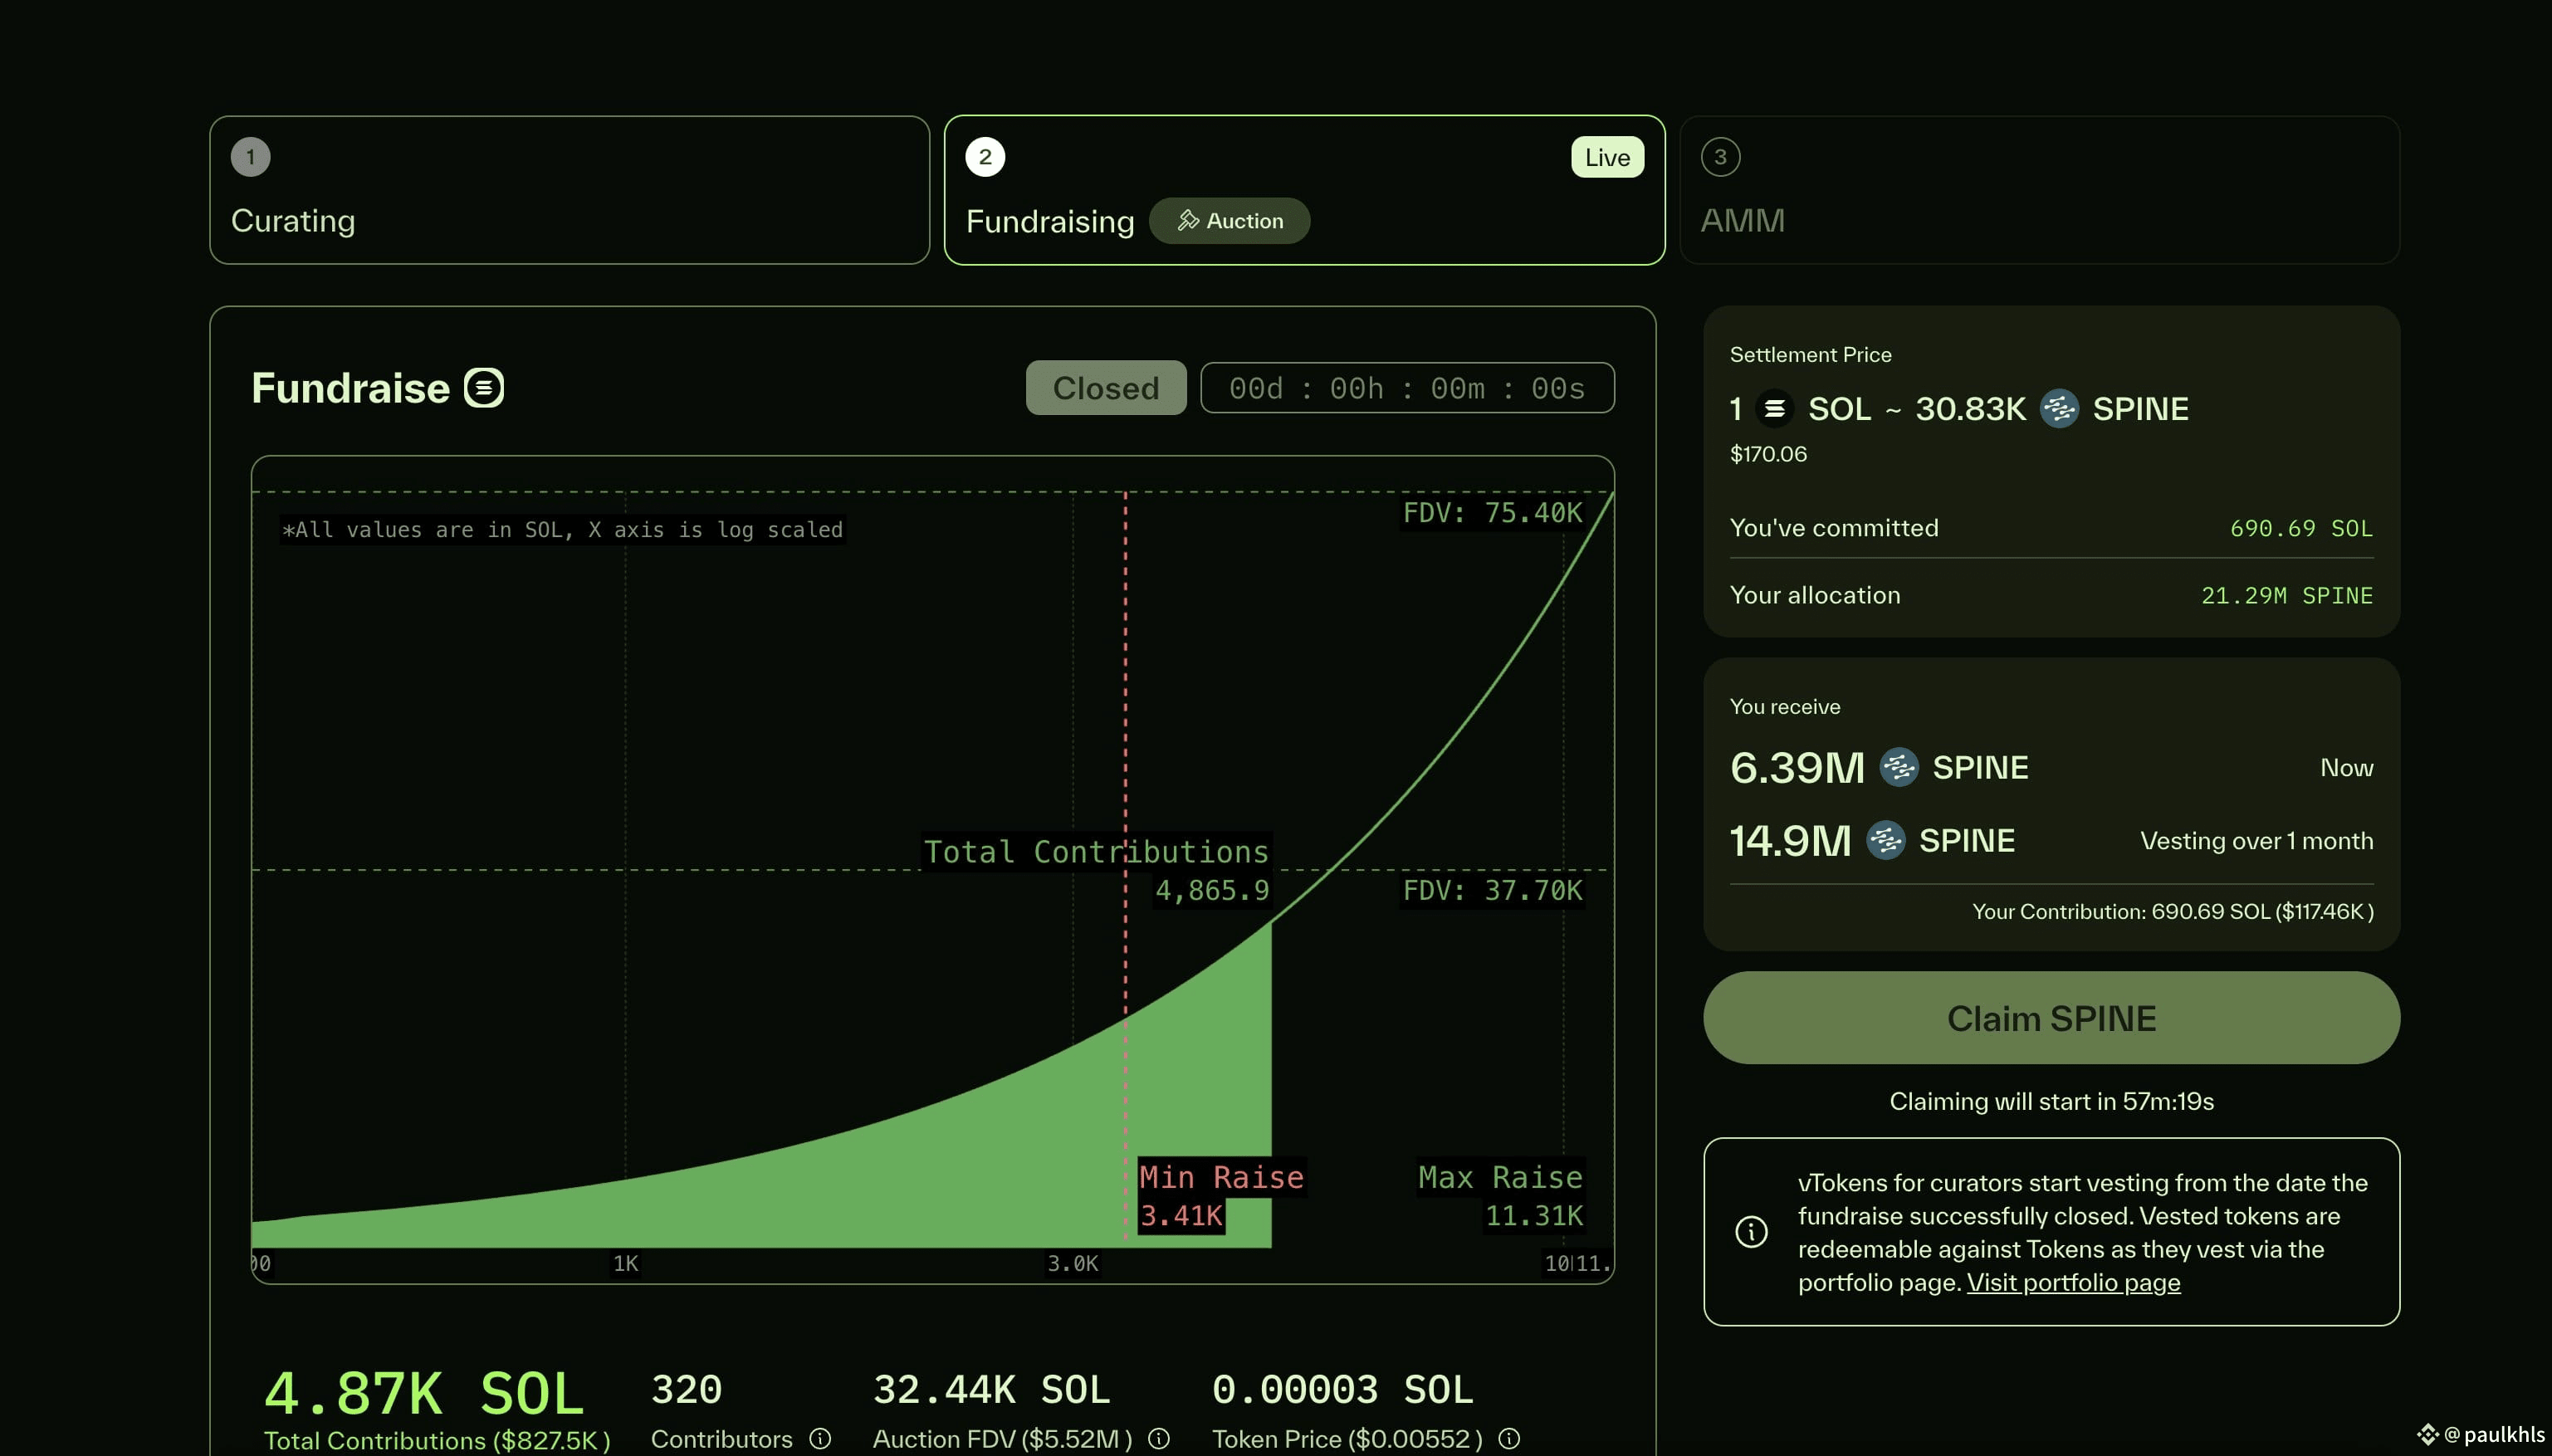Open the Visit portfolio page link
Viewport: 2552px width, 1456px height.
point(2073,1283)
